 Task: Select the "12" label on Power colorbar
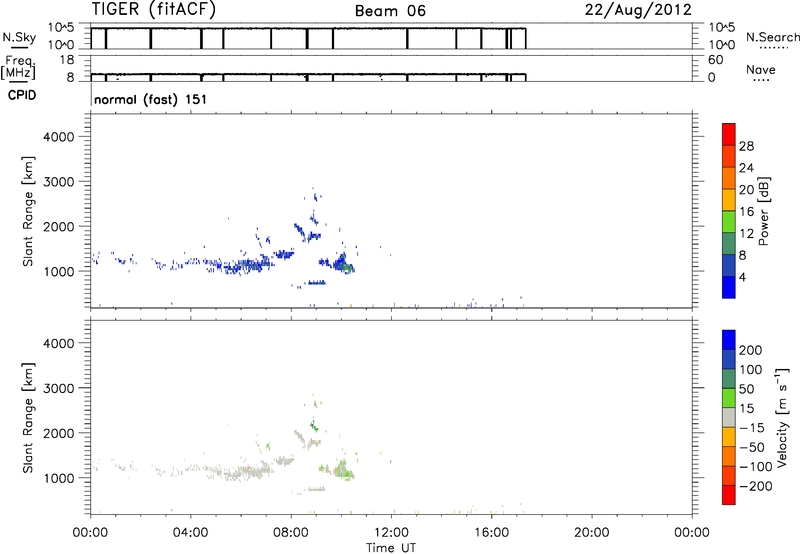tap(746, 234)
